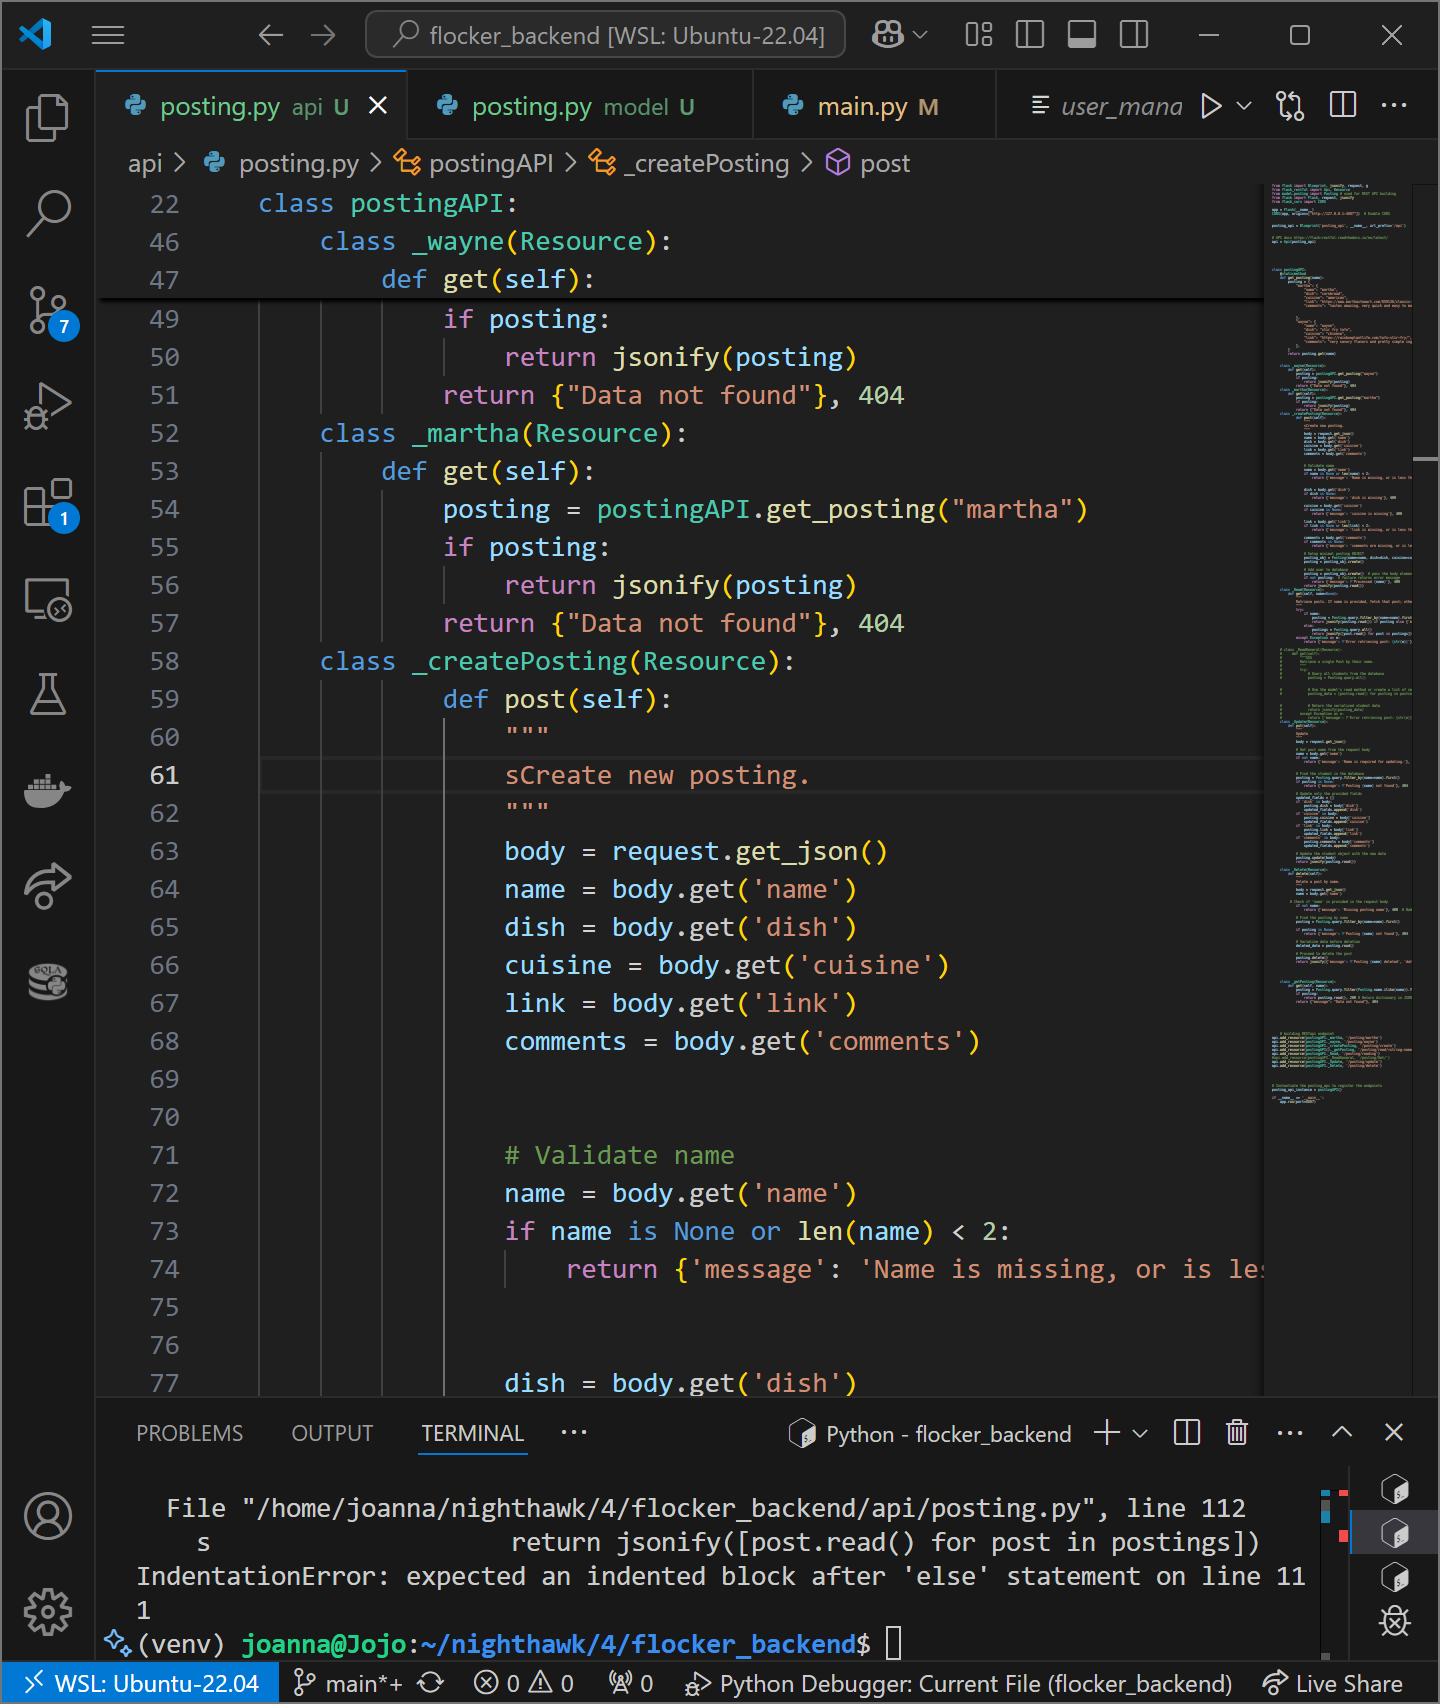Go forward with the right arrow
The width and height of the screenshot is (1440, 1704).
pyautogui.click(x=323, y=35)
